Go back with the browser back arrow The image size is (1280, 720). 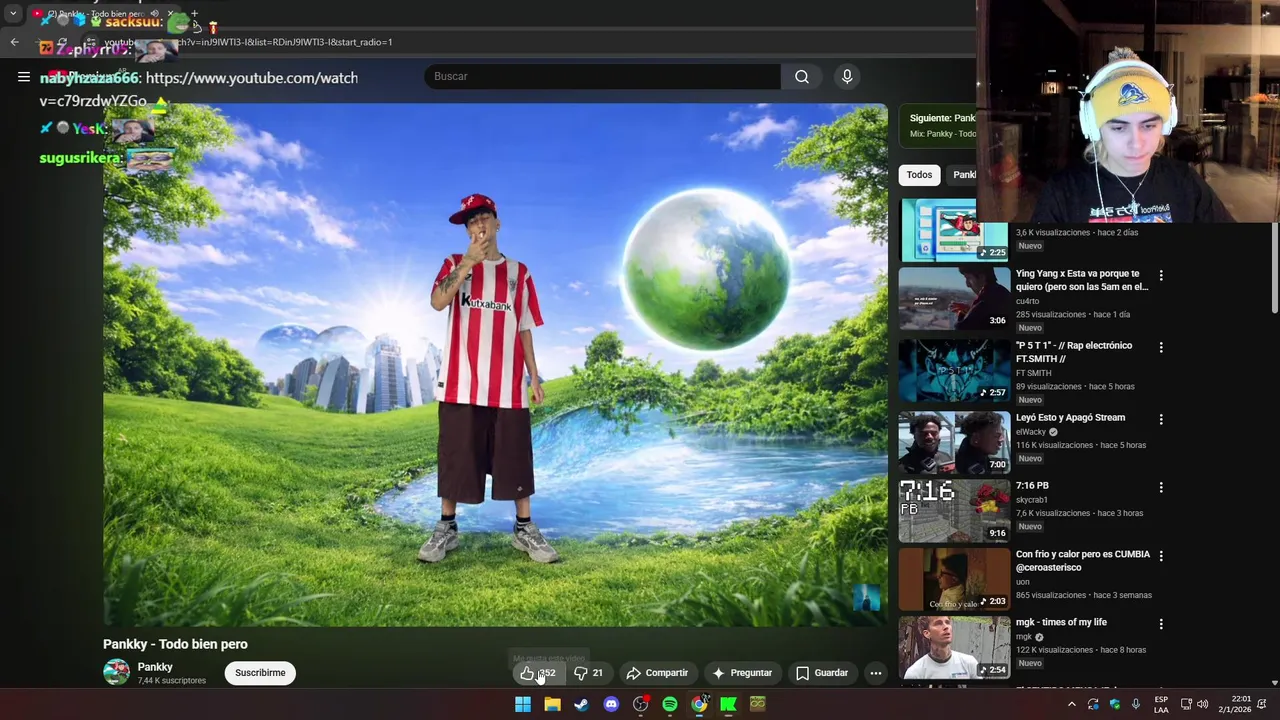[14, 42]
